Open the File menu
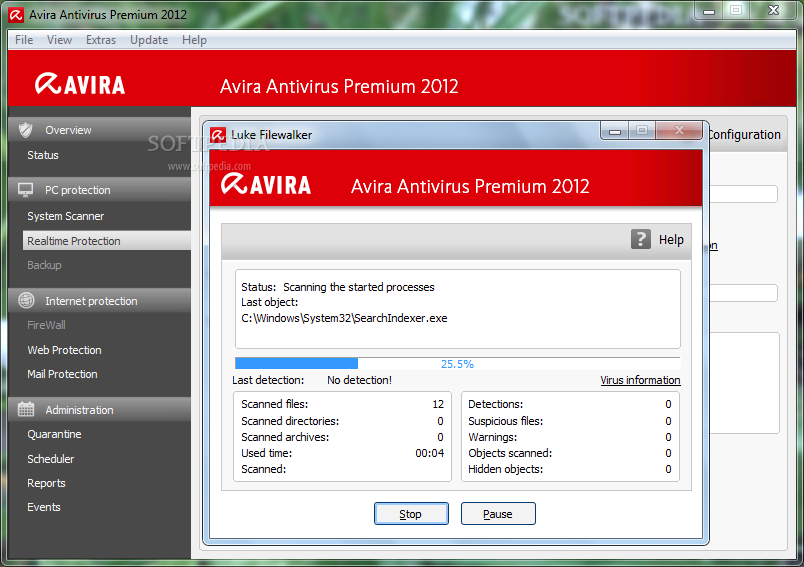Screen dimensions: 804x567 click(x=24, y=40)
